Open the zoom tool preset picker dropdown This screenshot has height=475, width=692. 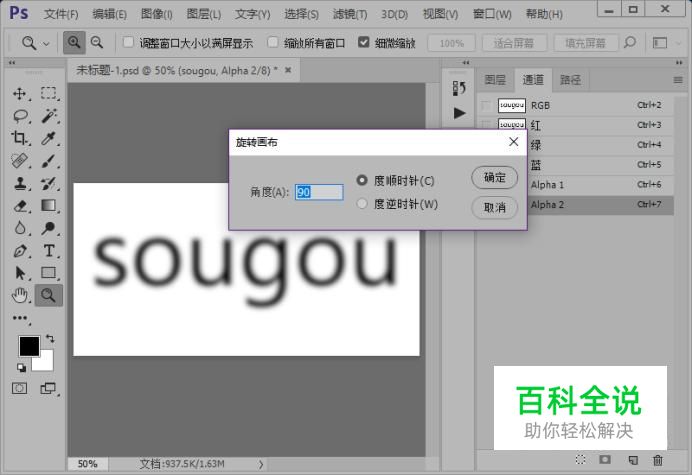click(x=46, y=43)
